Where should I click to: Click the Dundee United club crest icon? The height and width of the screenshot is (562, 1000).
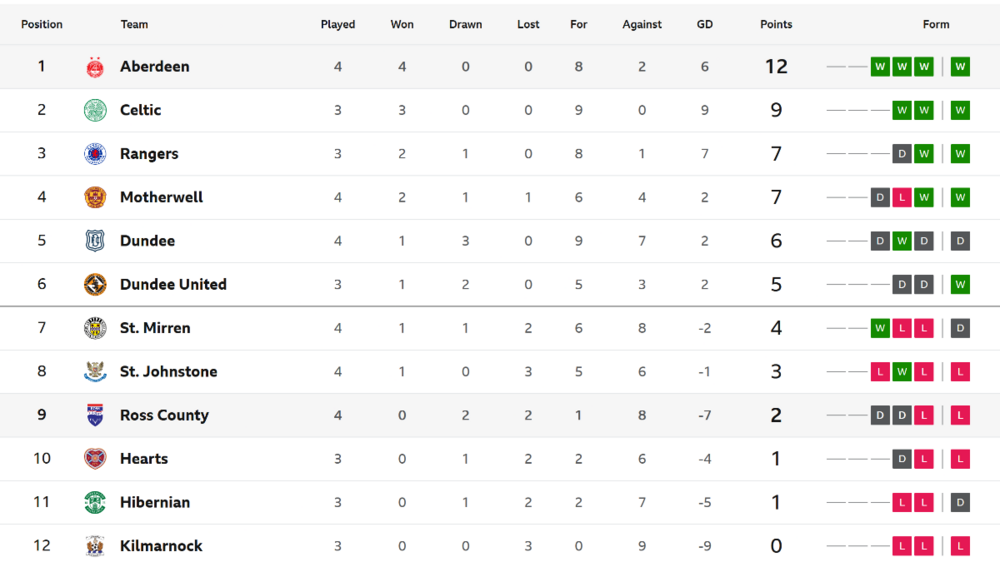(95, 284)
